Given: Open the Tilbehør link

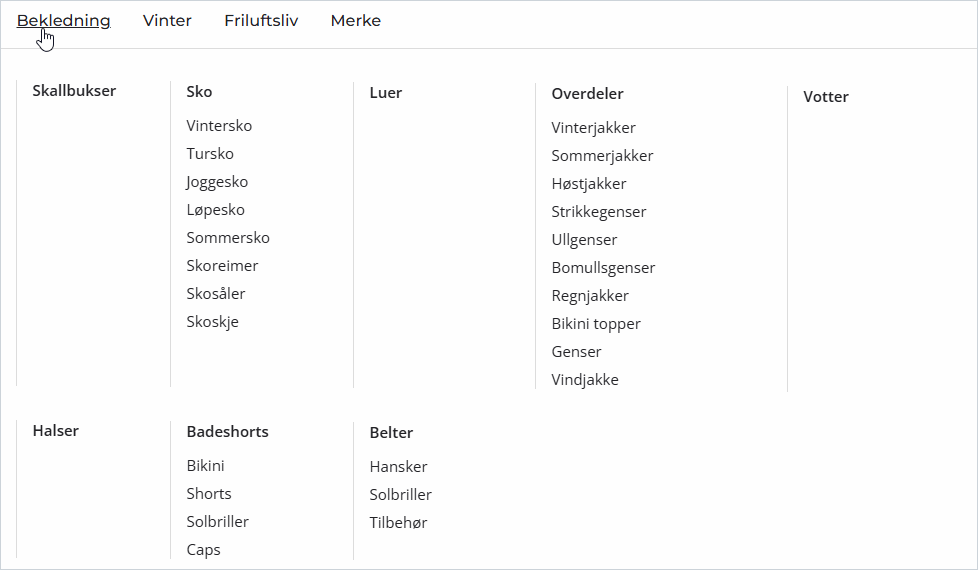Looking at the screenshot, I should tap(398, 523).
